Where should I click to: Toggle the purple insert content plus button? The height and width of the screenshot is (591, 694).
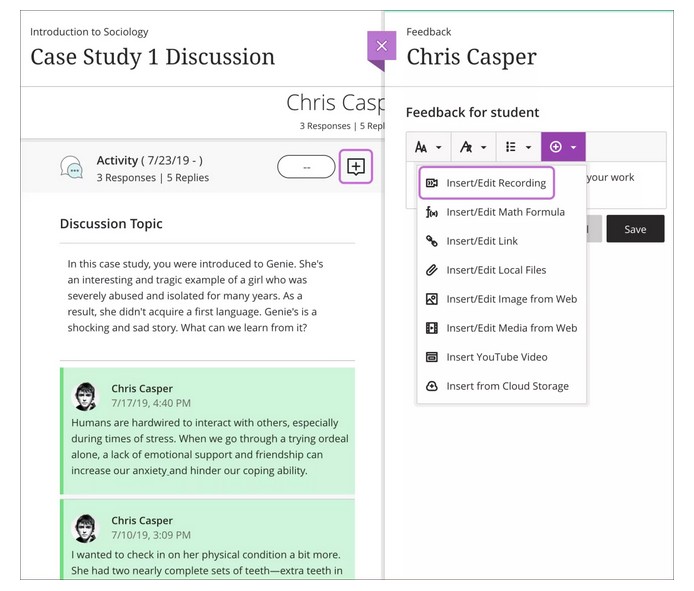[563, 147]
